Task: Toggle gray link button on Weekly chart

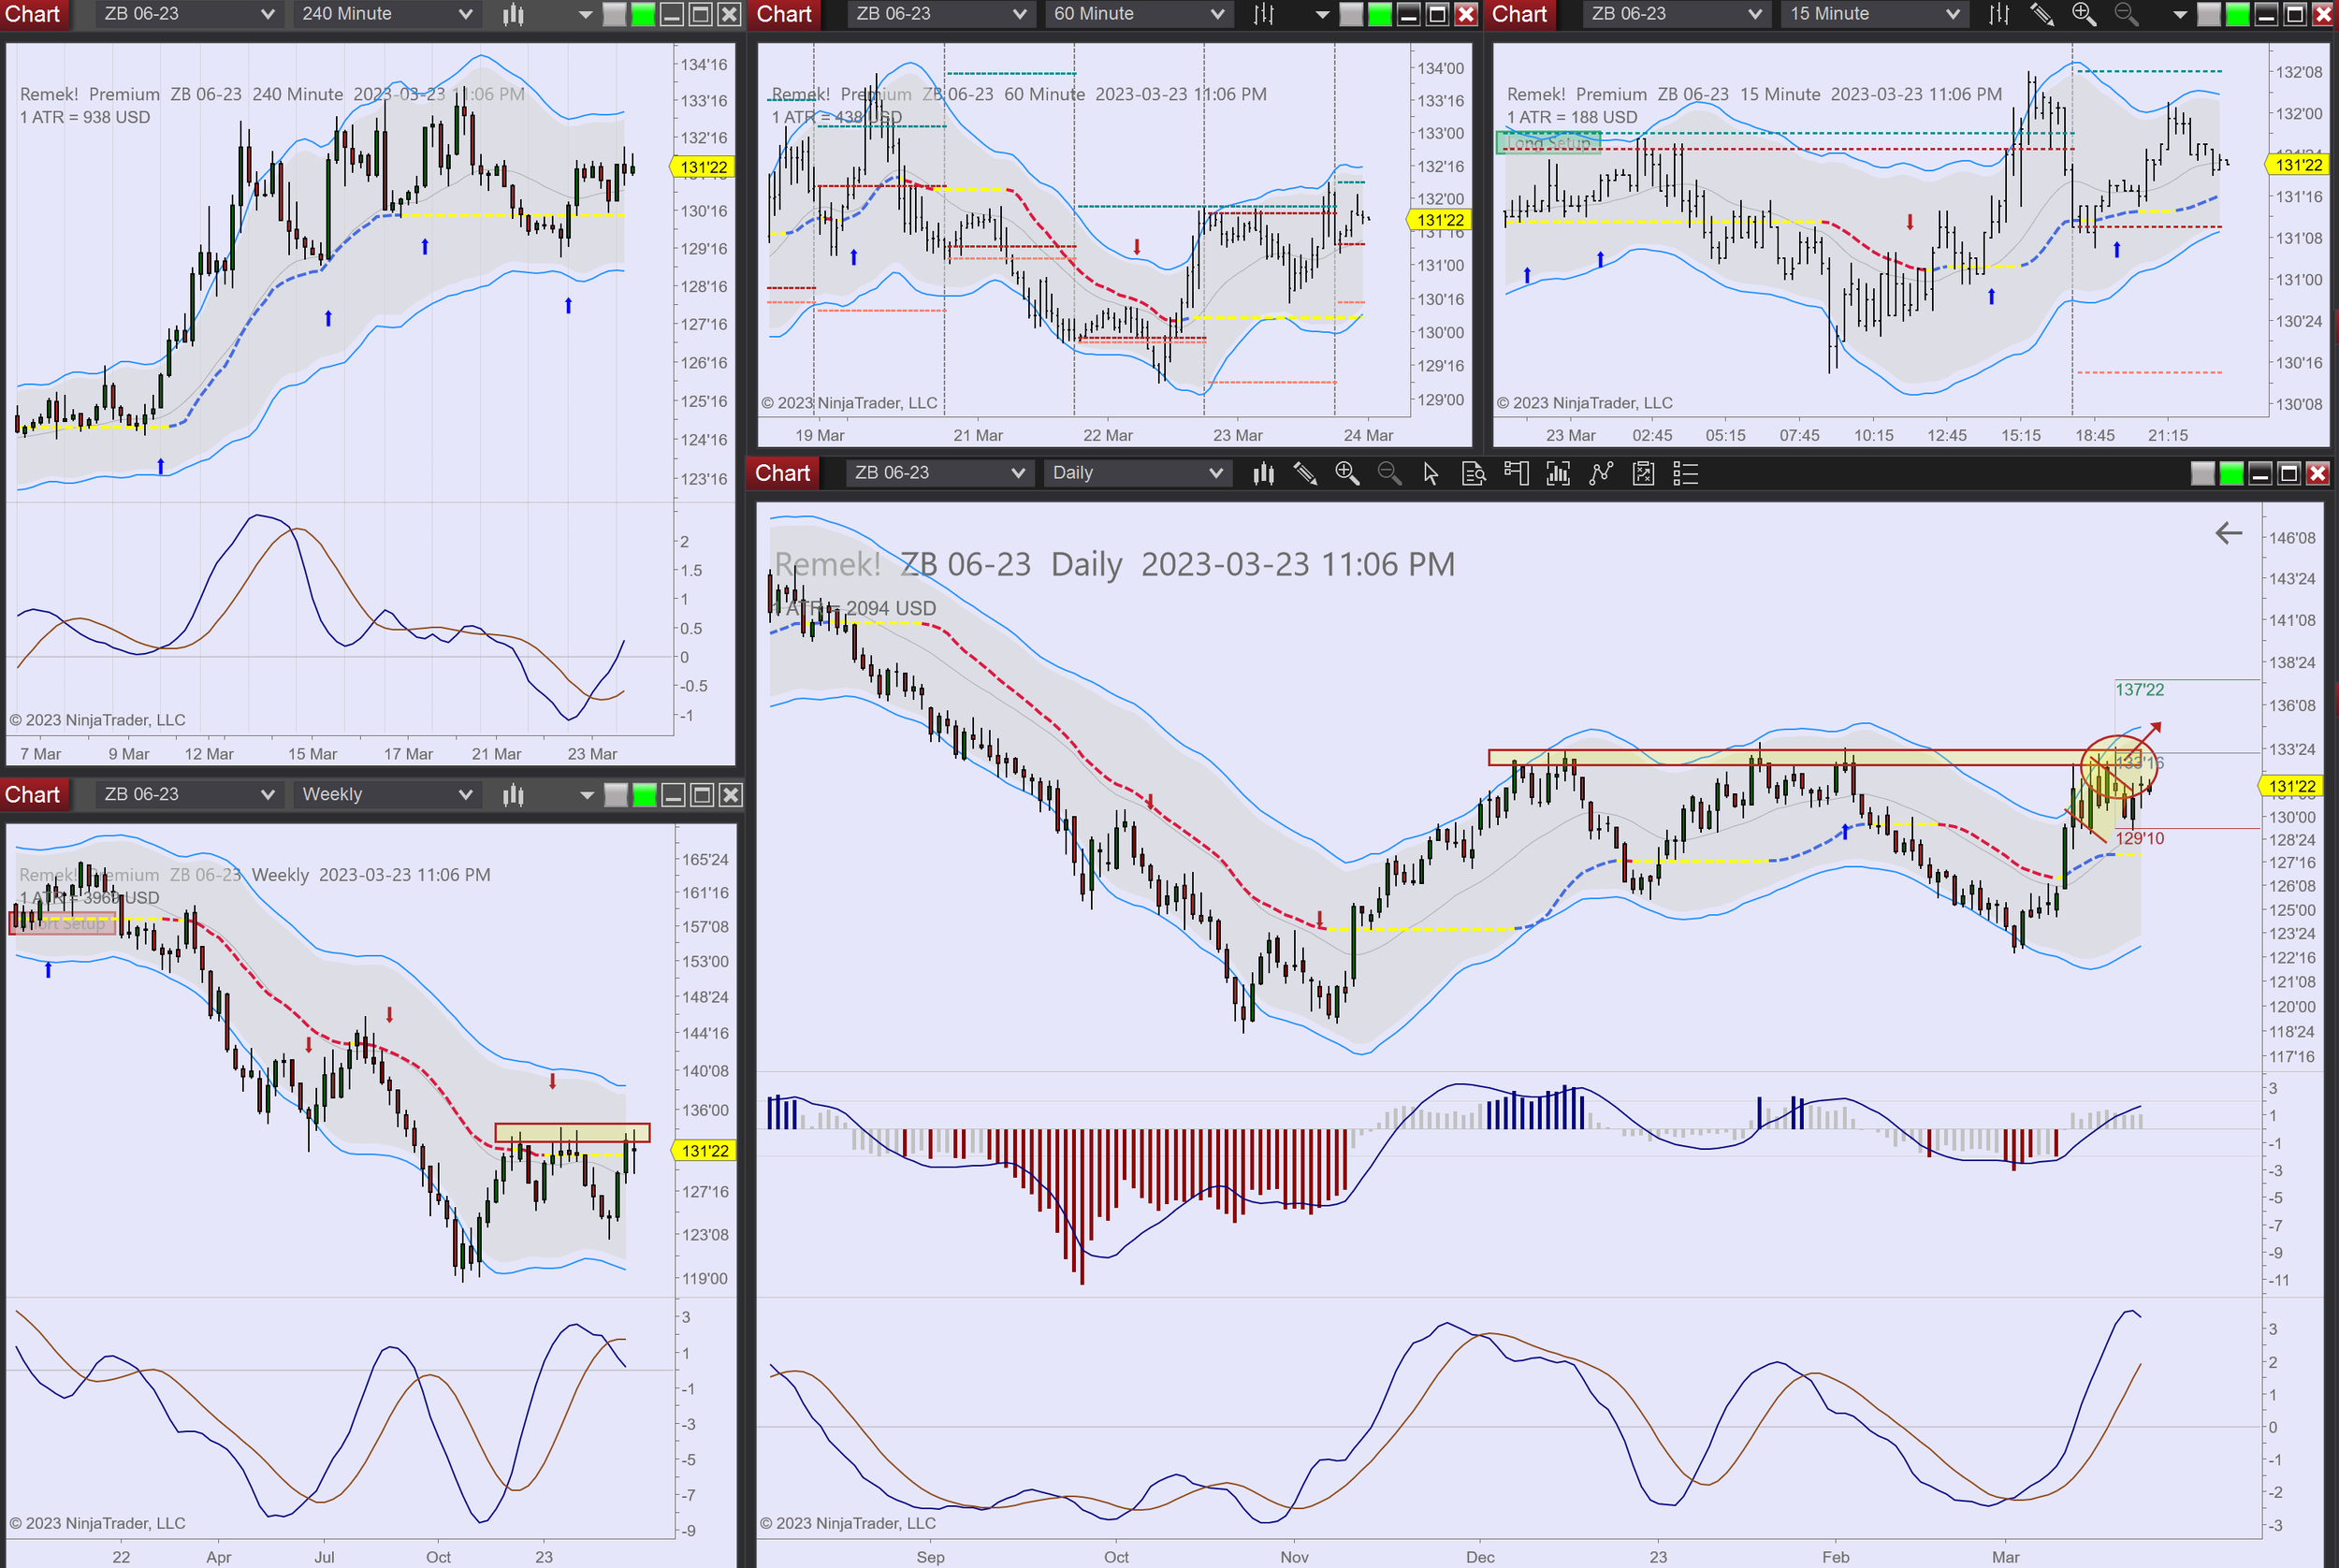Action: point(616,795)
